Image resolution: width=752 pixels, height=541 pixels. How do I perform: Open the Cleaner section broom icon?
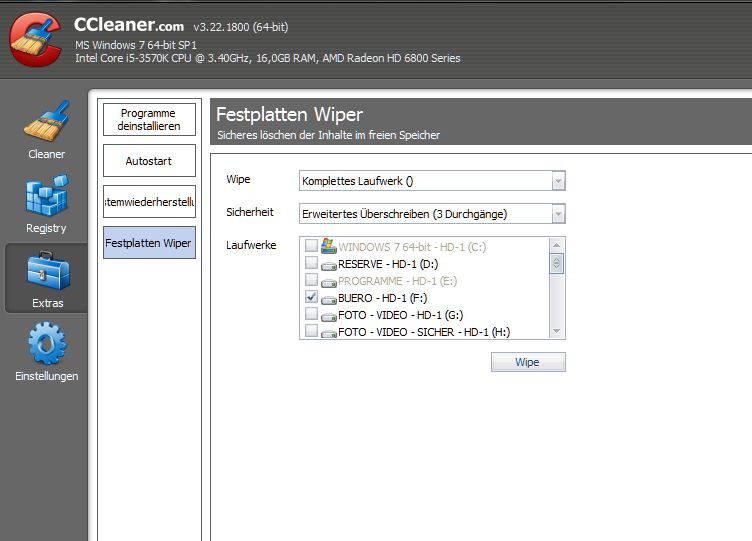pyautogui.click(x=47, y=121)
